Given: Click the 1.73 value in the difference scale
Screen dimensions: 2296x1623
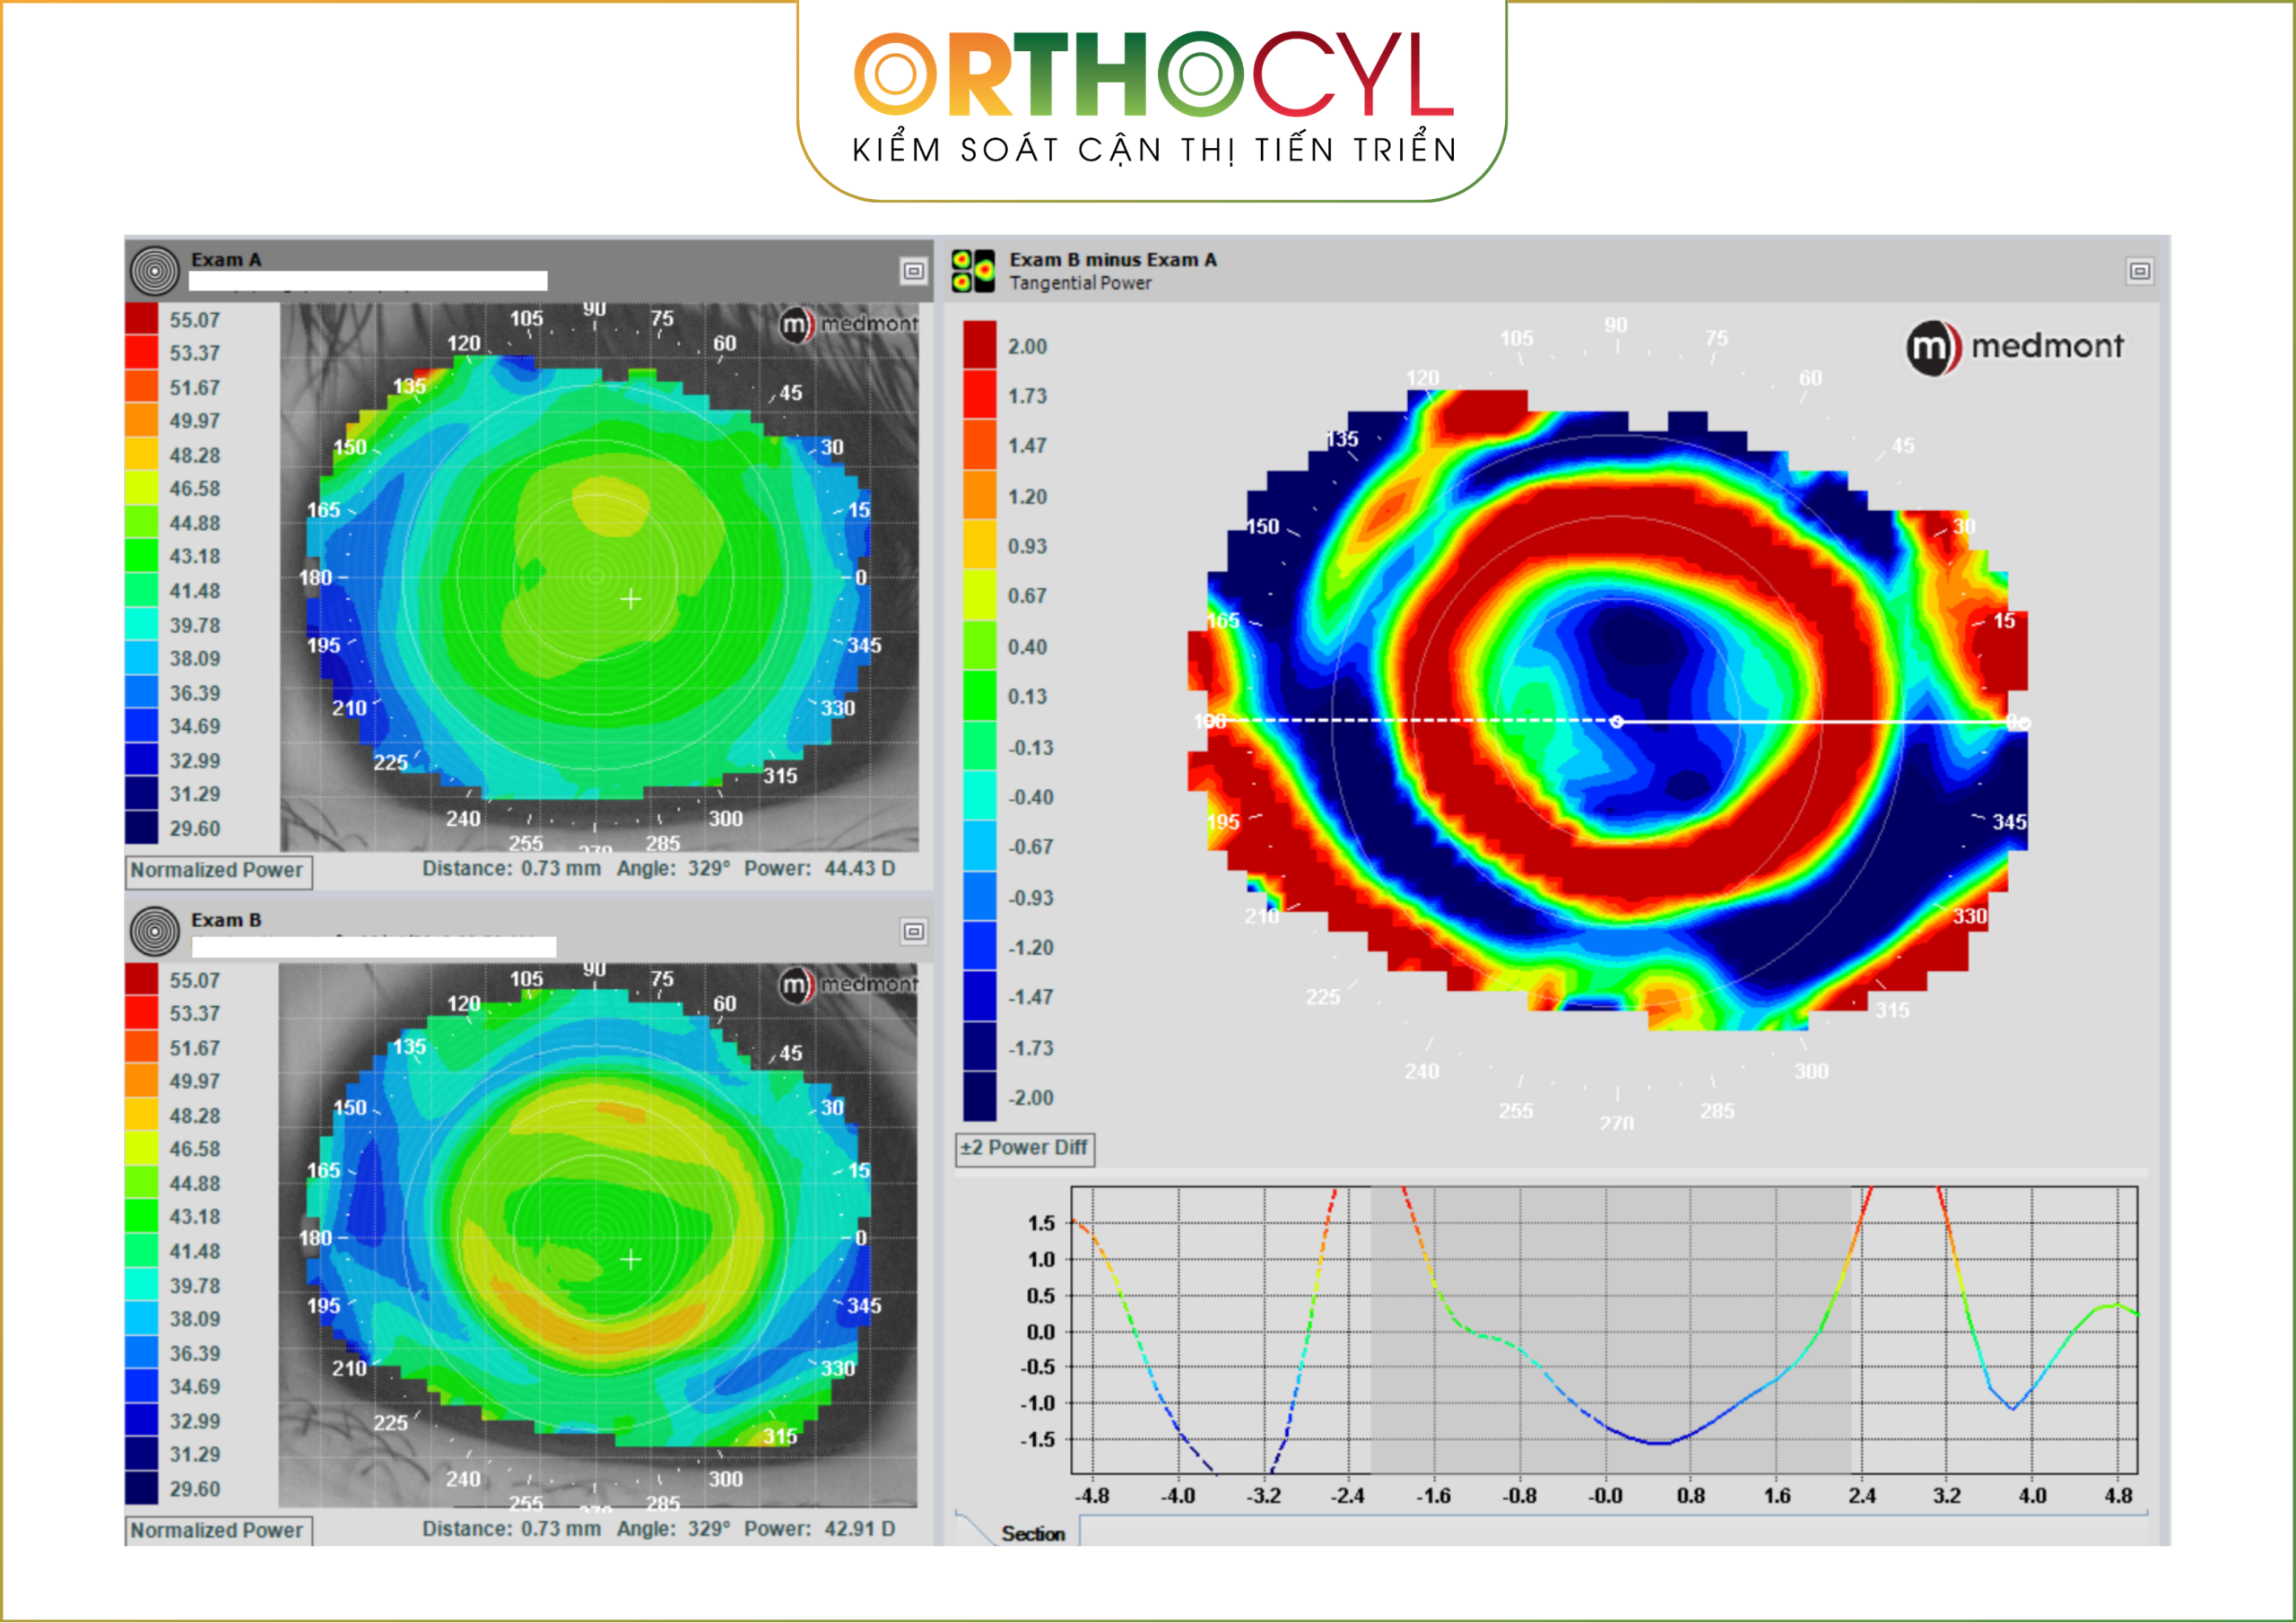Looking at the screenshot, I should click(1027, 396).
